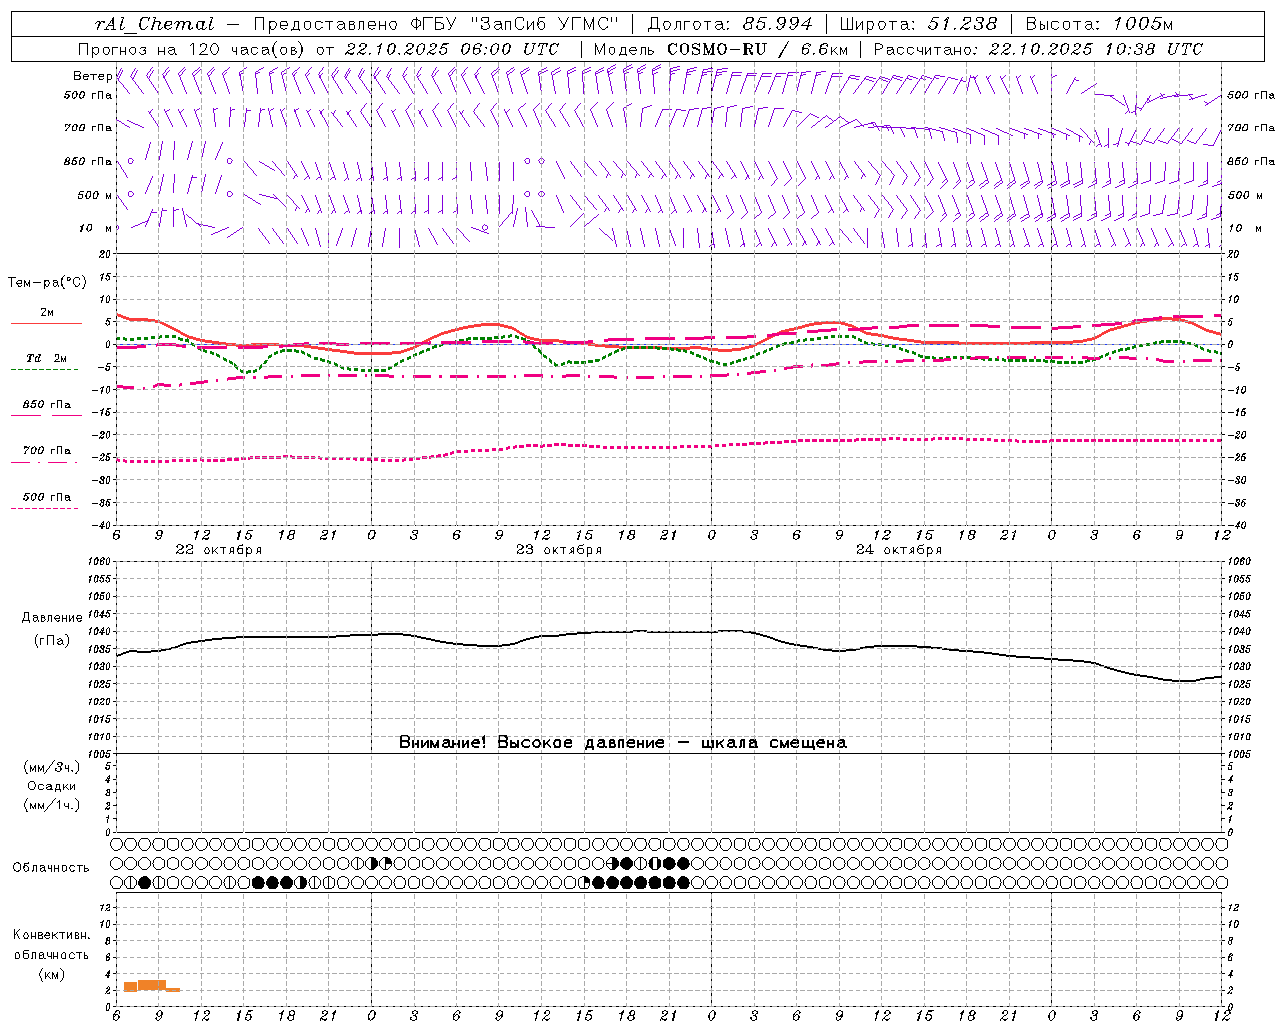Click the "Облачность" cloud cover label
Viewport: 1280px width, 1024px height.
(51, 868)
